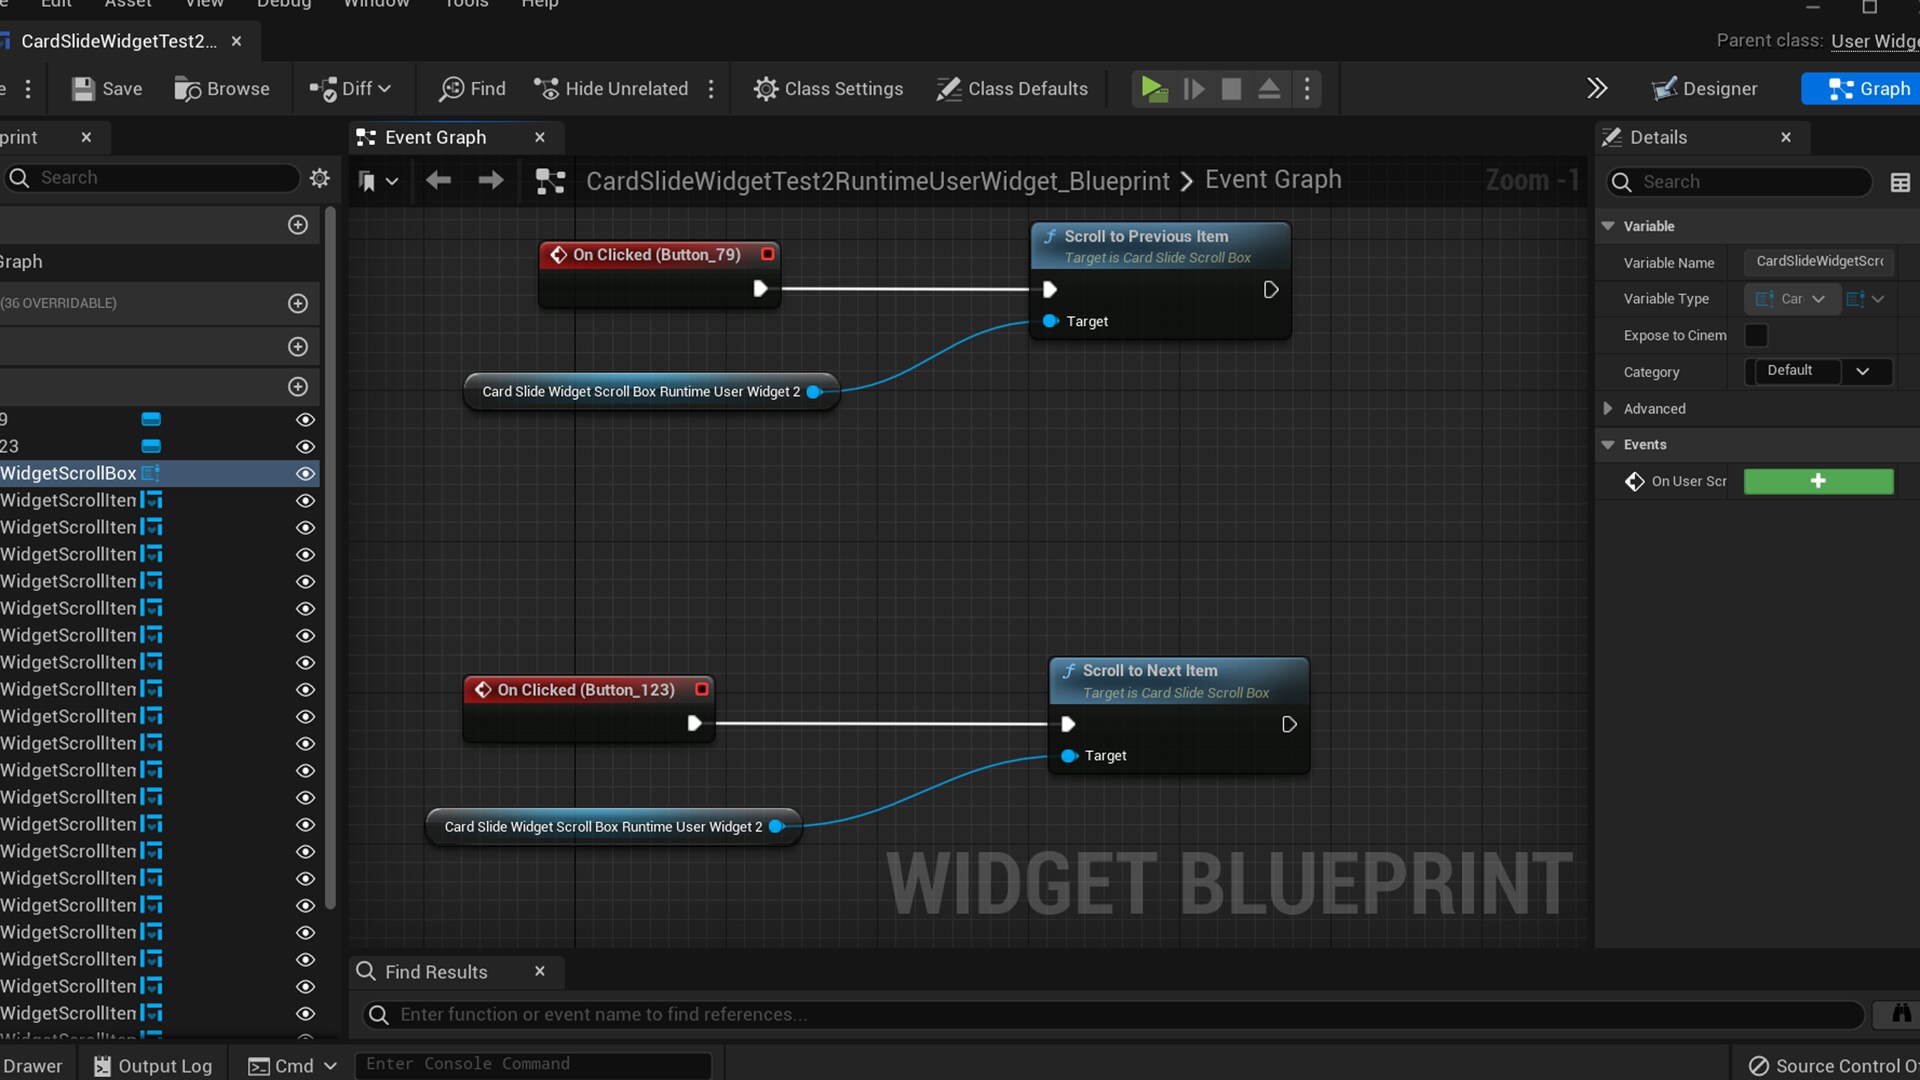Open the Find tool in the blueprint toolbar

pyautogui.click(x=471, y=88)
